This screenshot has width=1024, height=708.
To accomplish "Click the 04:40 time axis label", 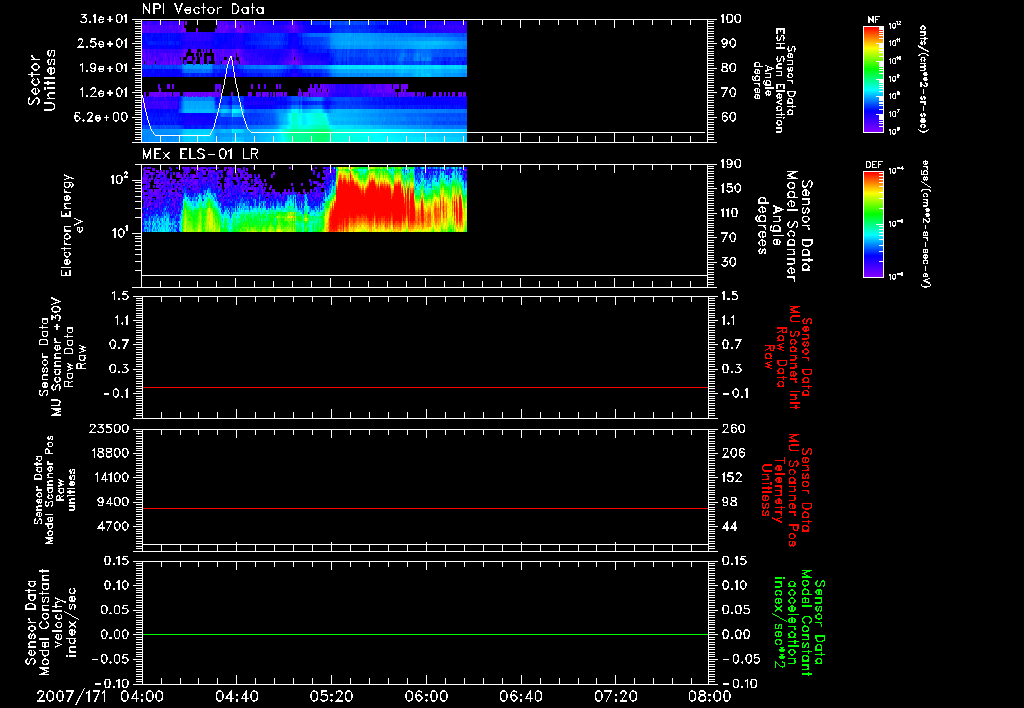I will coord(236,696).
